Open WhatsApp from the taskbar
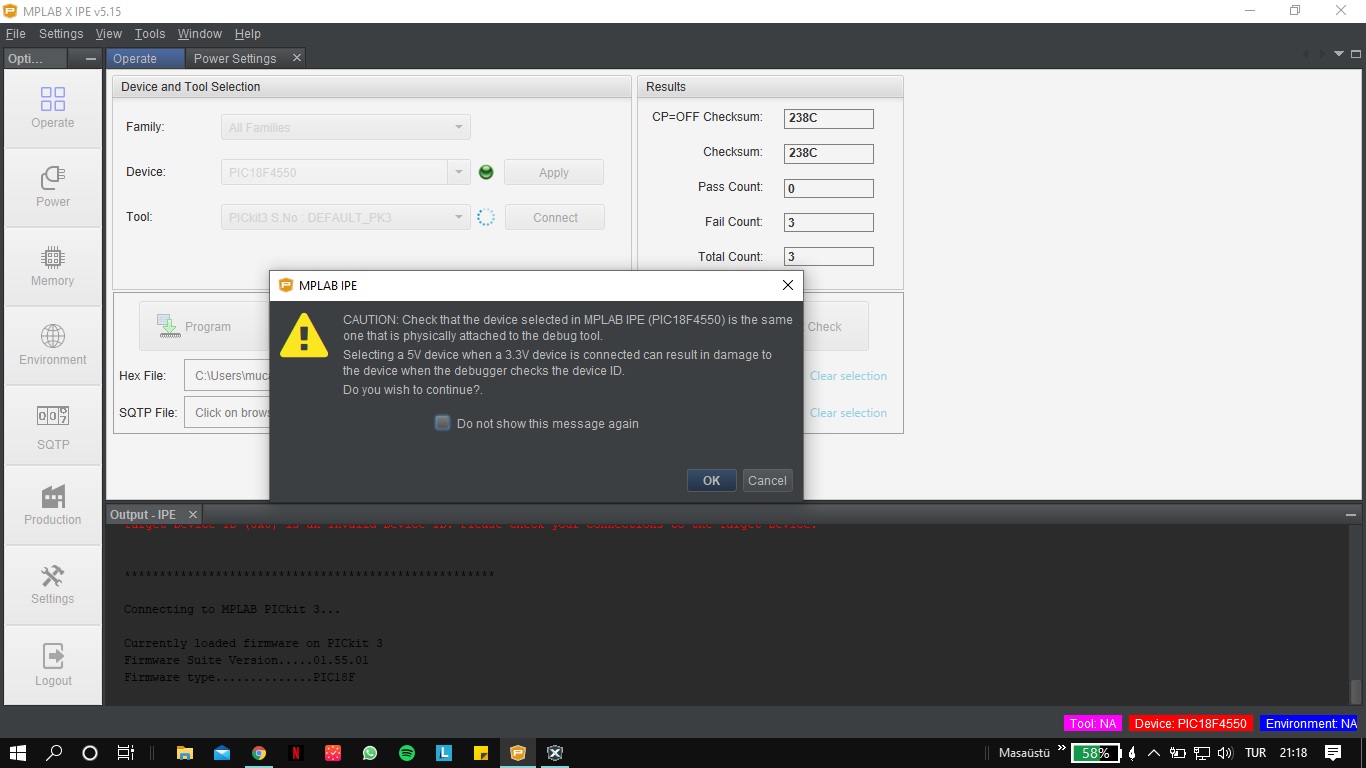The image size is (1366, 768). pyautogui.click(x=370, y=753)
